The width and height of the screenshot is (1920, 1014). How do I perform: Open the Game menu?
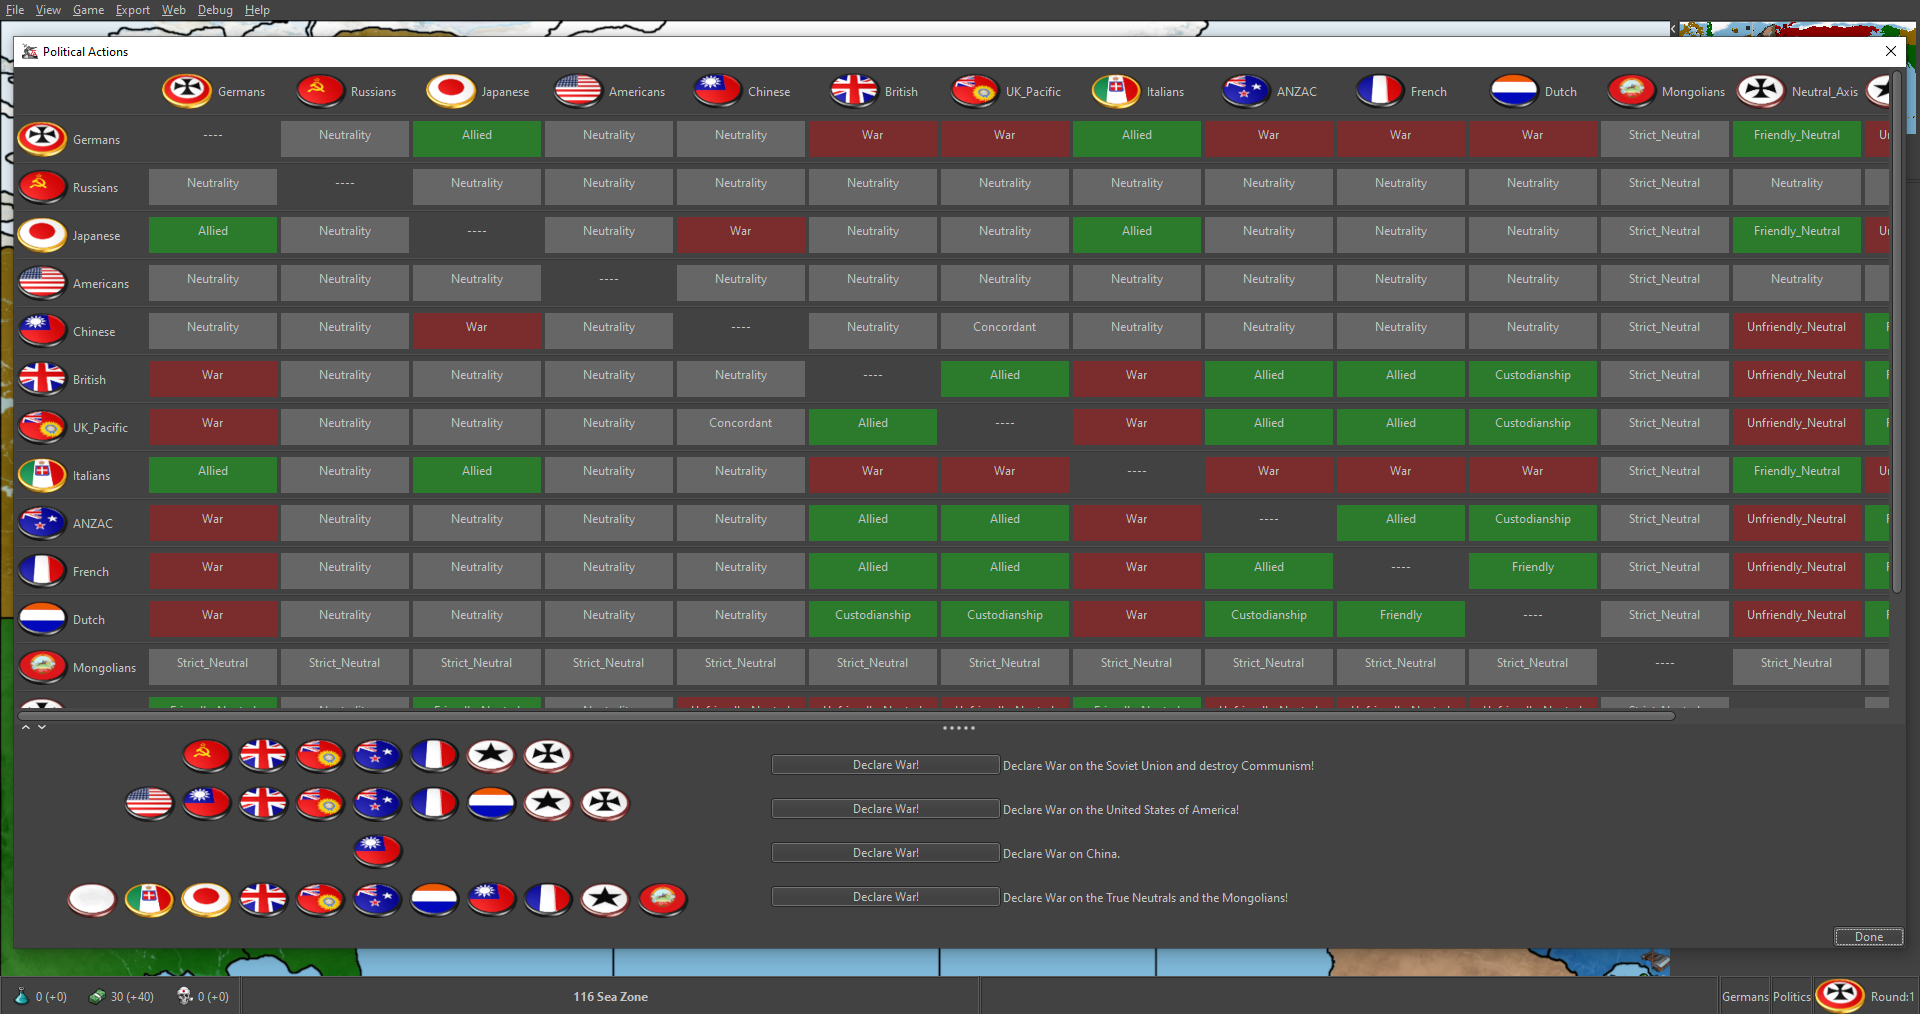tap(88, 10)
